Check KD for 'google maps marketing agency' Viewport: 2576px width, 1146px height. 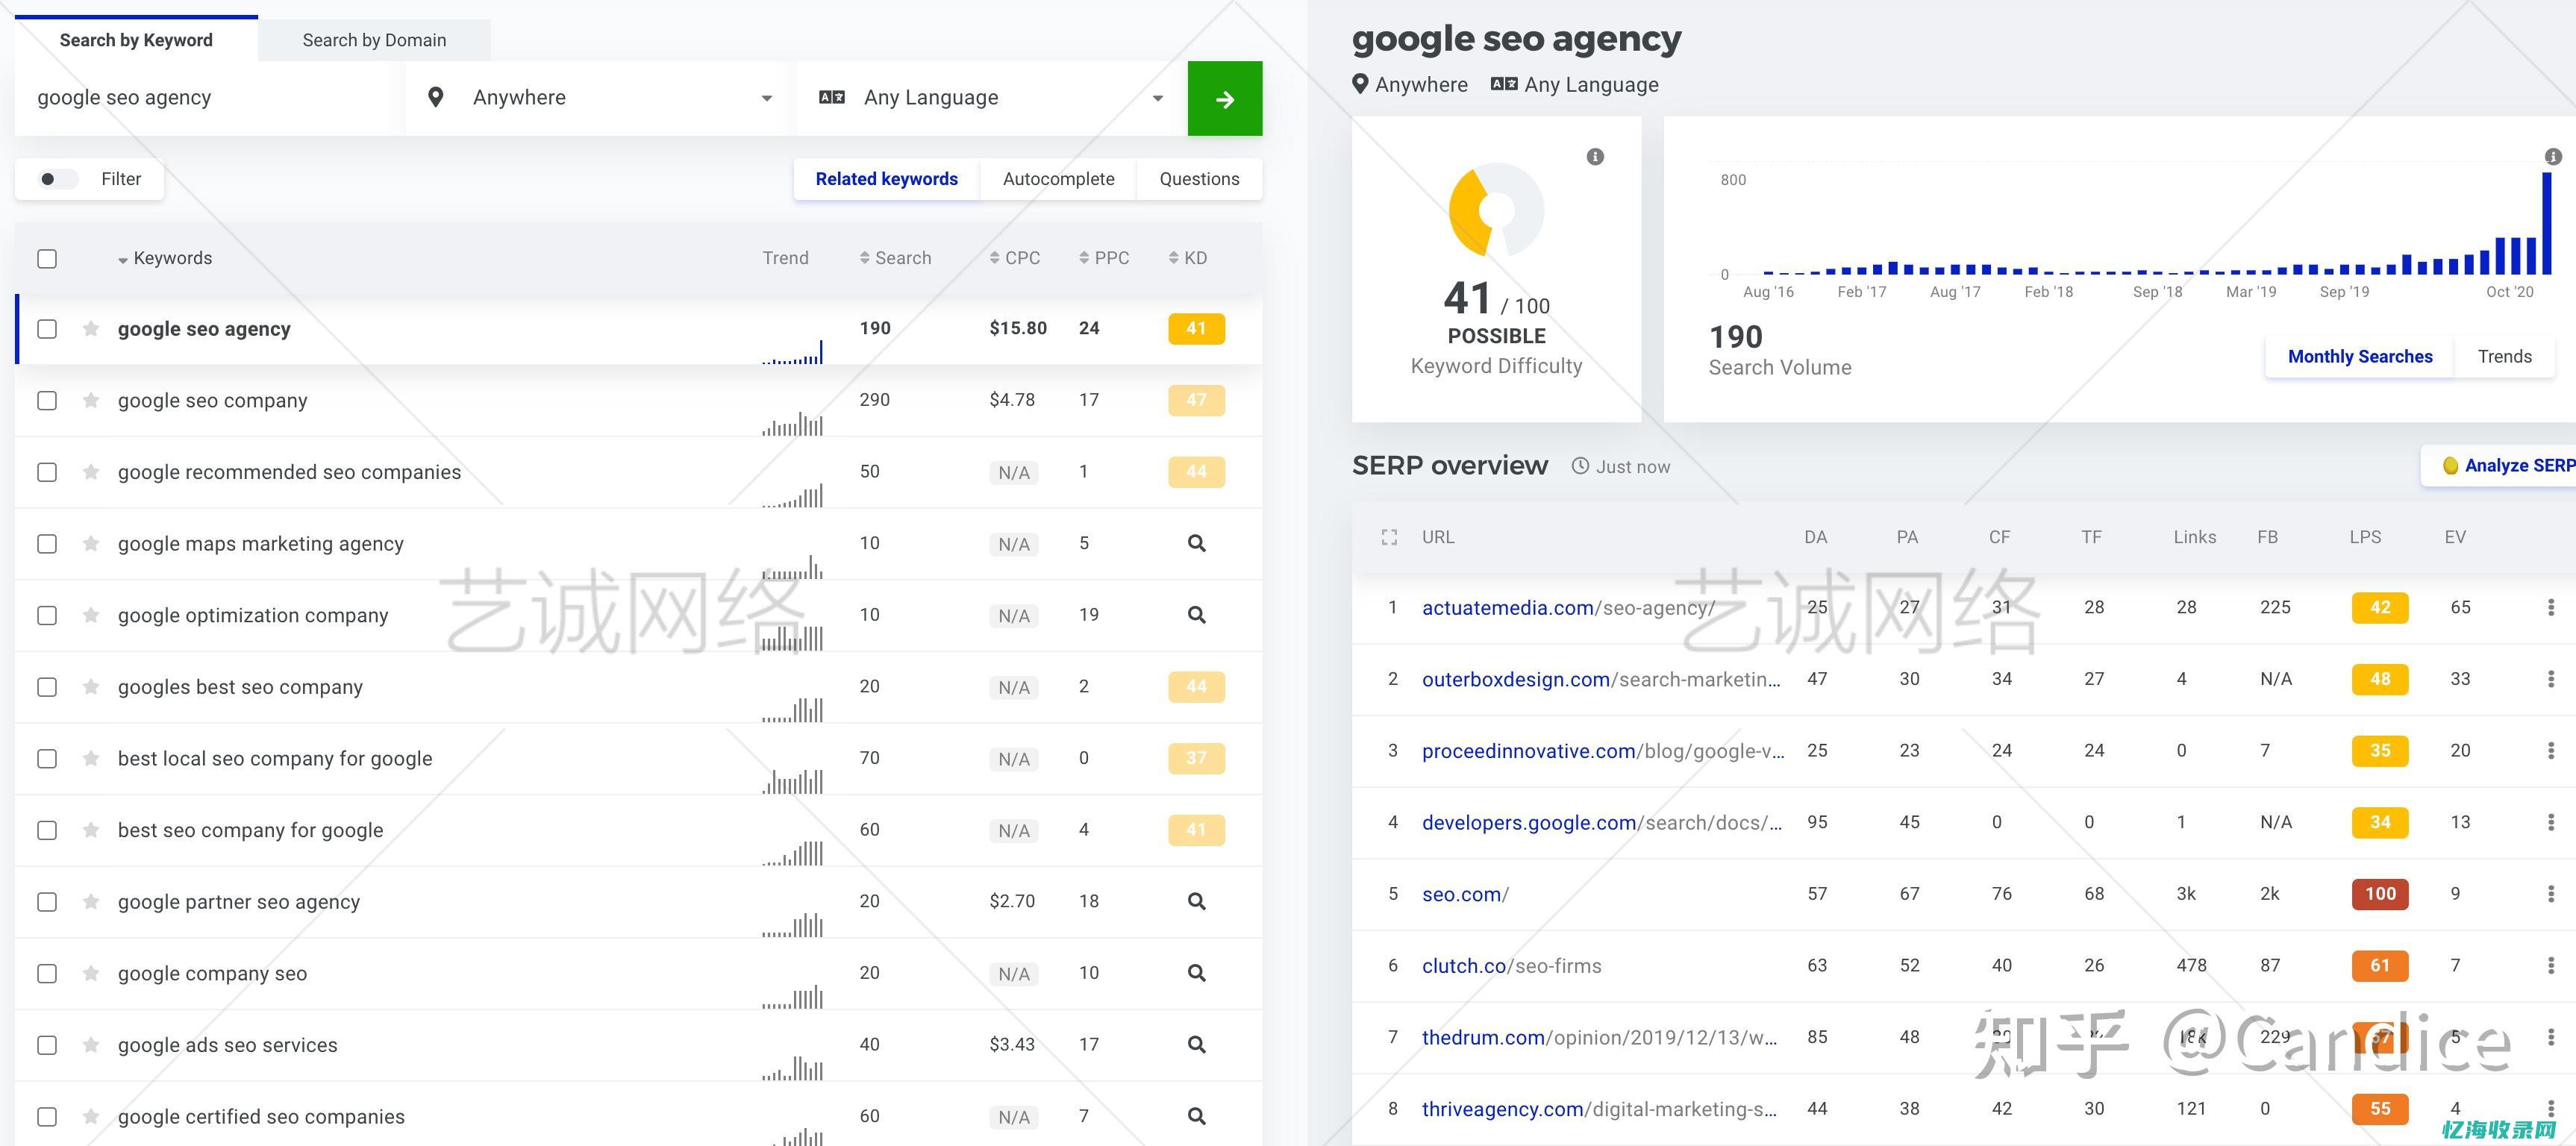pyautogui.click(x=1196, y=544)
